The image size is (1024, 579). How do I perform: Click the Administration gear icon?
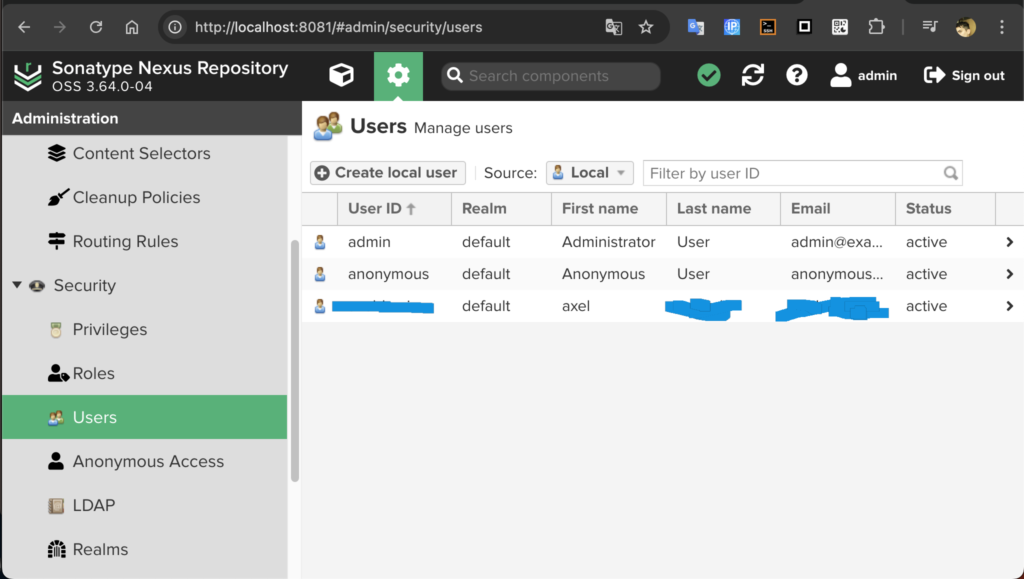coord(398,76)
